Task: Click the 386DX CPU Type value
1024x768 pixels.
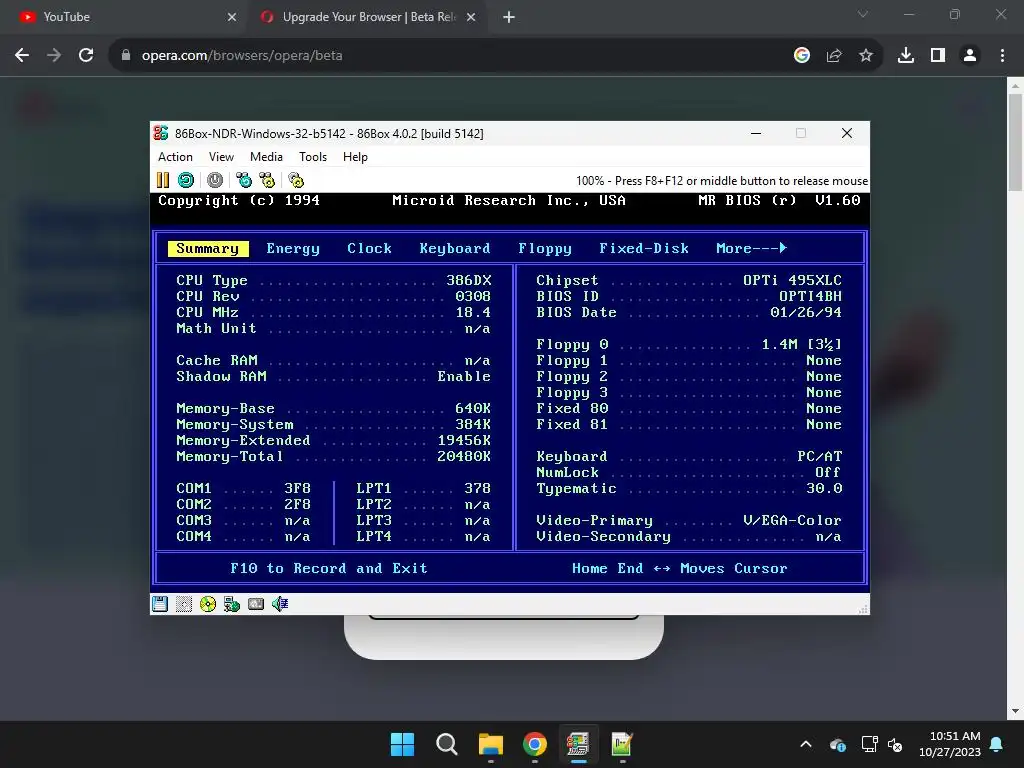Action: point(469,280)
